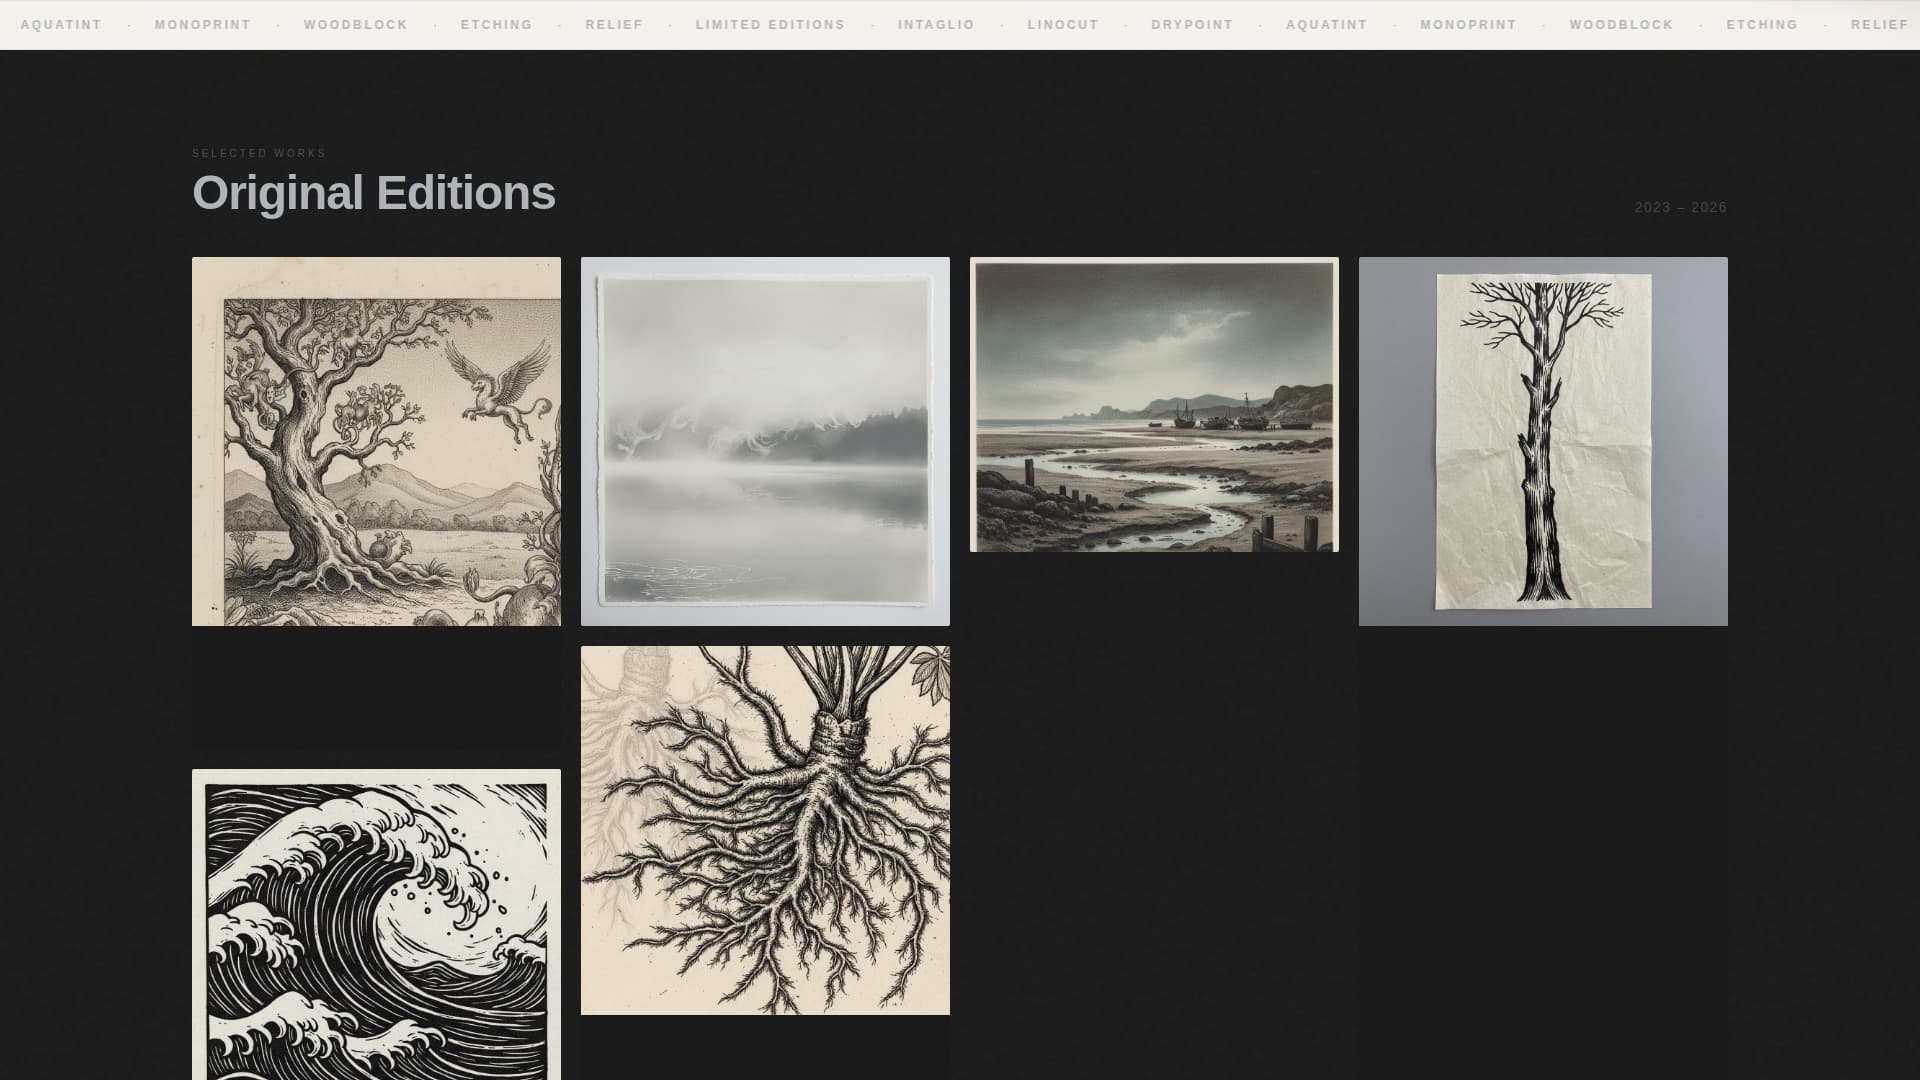Open the DRYPOINT category link
Image resolution: width=1920 pixels, height=1080 pixels.
click(1192, 25)
